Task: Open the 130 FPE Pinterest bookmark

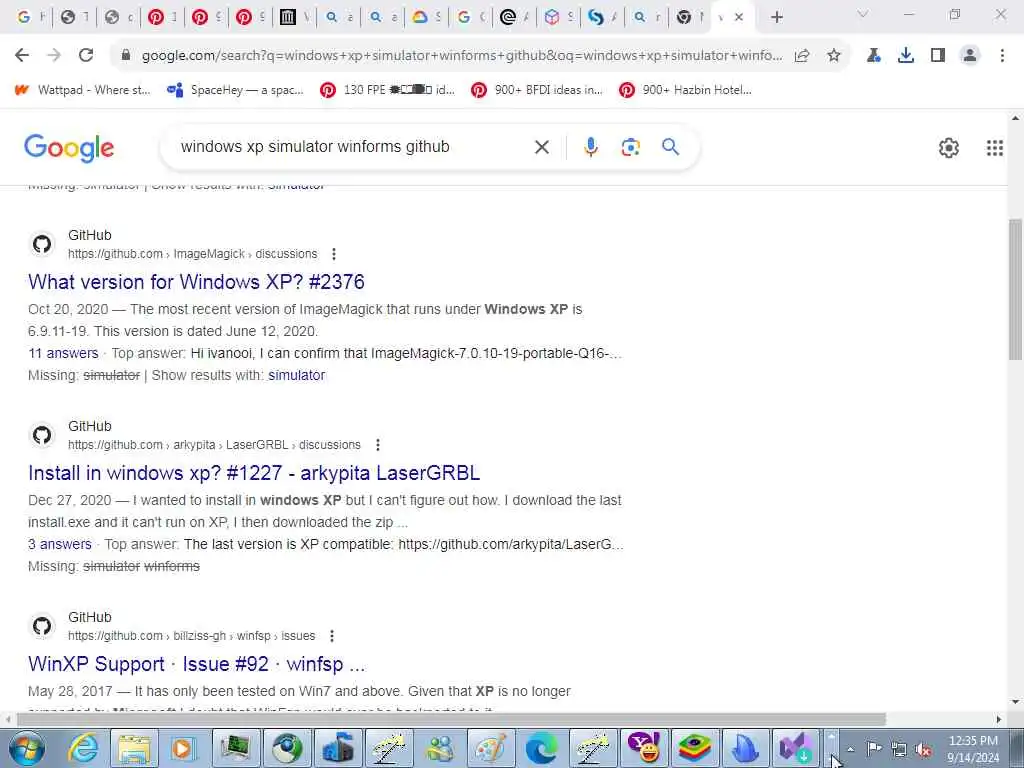Action: 388,90
